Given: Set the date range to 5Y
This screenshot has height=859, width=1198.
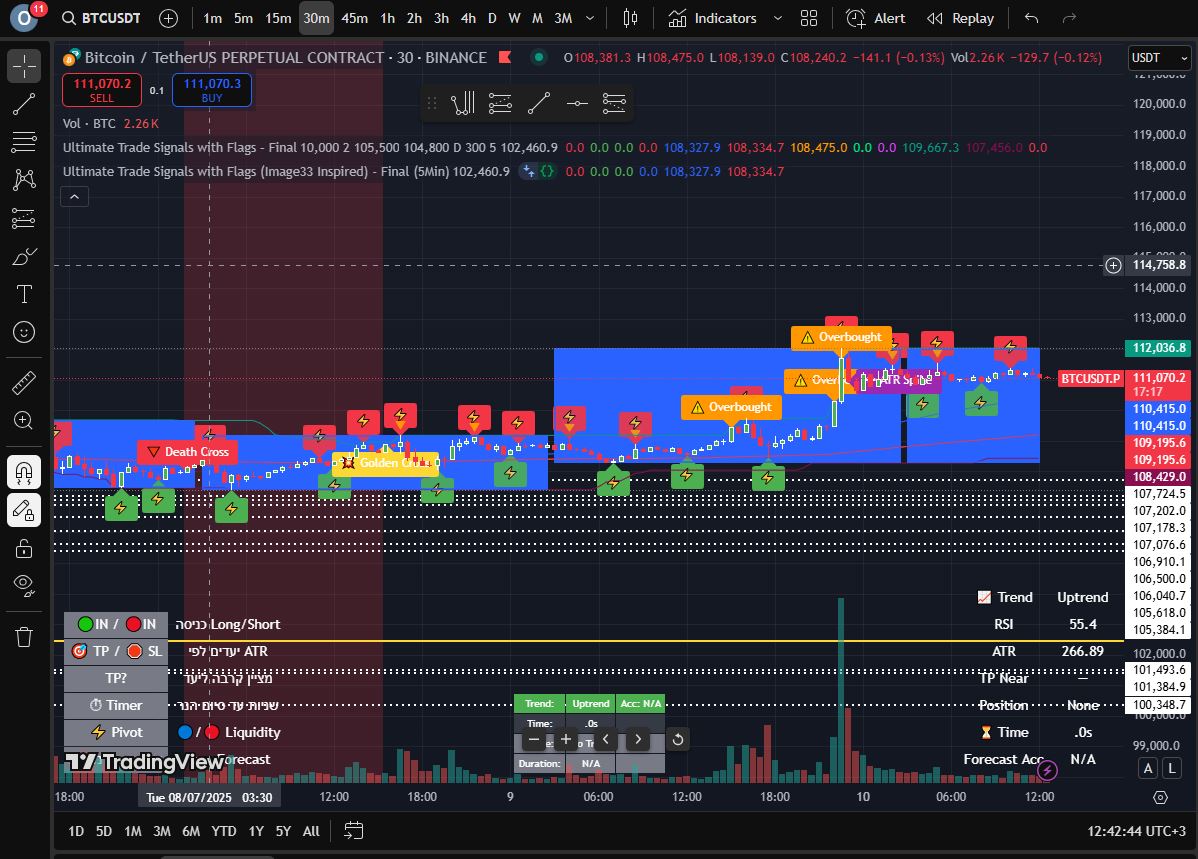Looking at the screenshot, I should (283, 831).
